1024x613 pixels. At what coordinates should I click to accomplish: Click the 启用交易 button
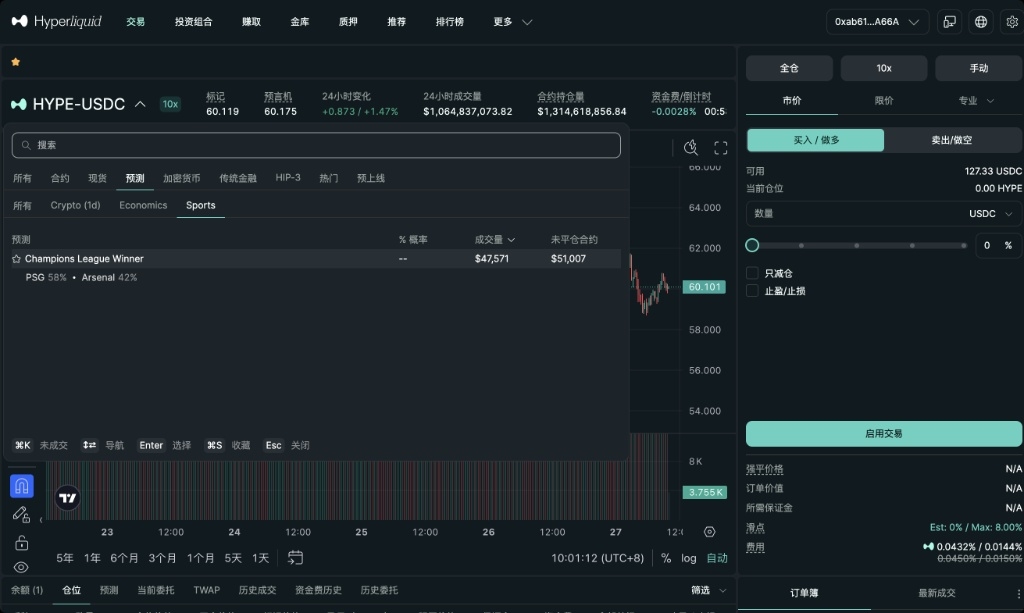[884, 433]
